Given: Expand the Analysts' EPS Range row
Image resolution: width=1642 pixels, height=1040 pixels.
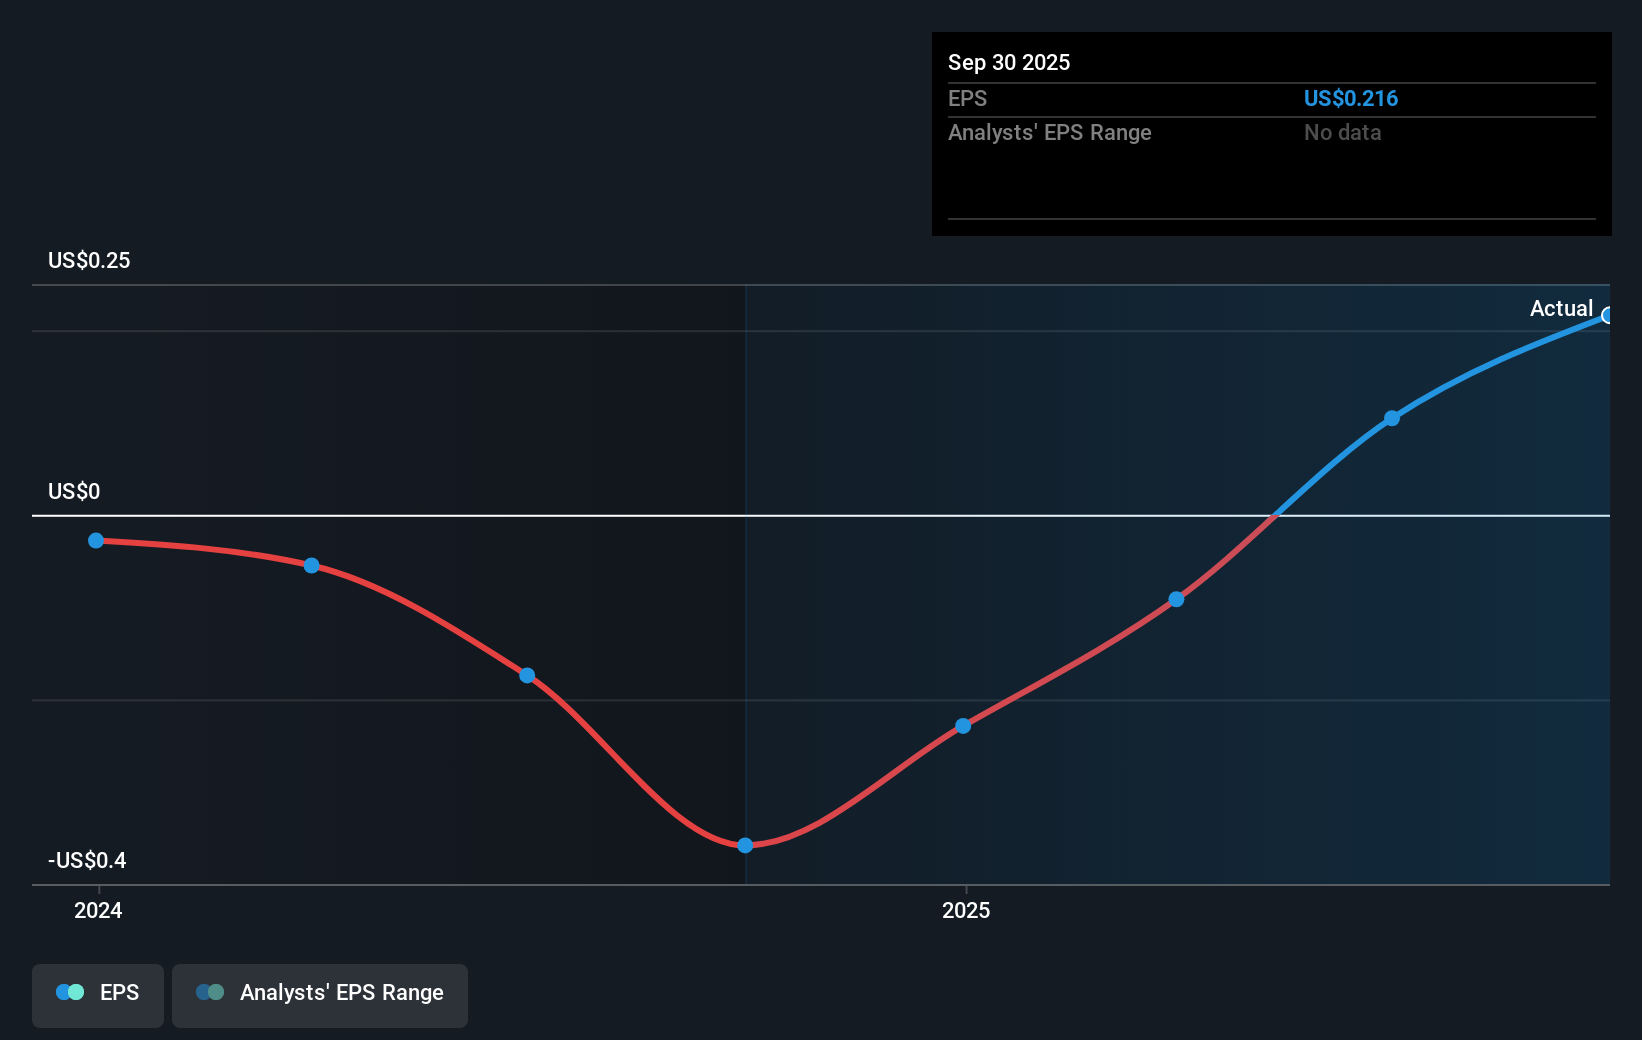Looking at the screenshot, I should [1049, 132].
